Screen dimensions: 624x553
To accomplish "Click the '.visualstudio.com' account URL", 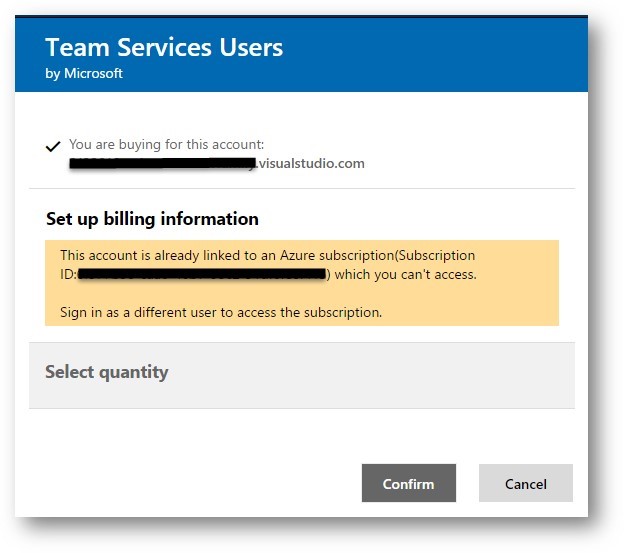I will coord(310,164).
